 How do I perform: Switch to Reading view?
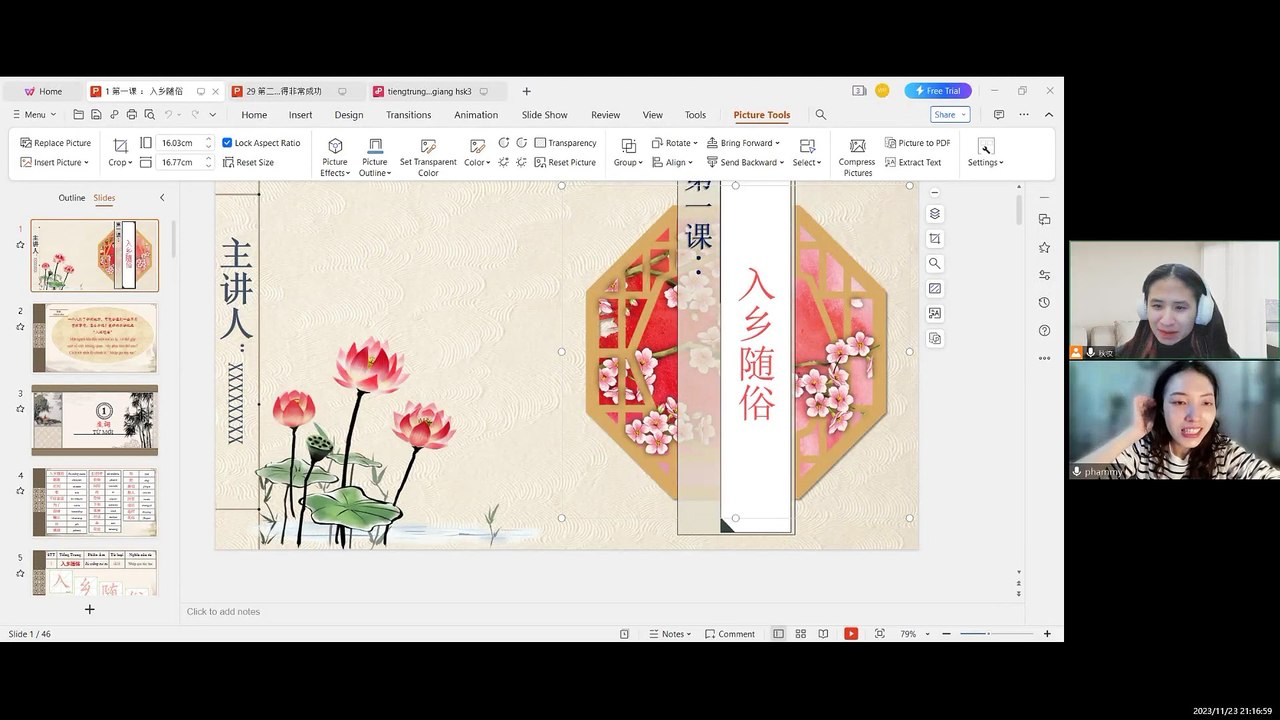tap(823, 634)
